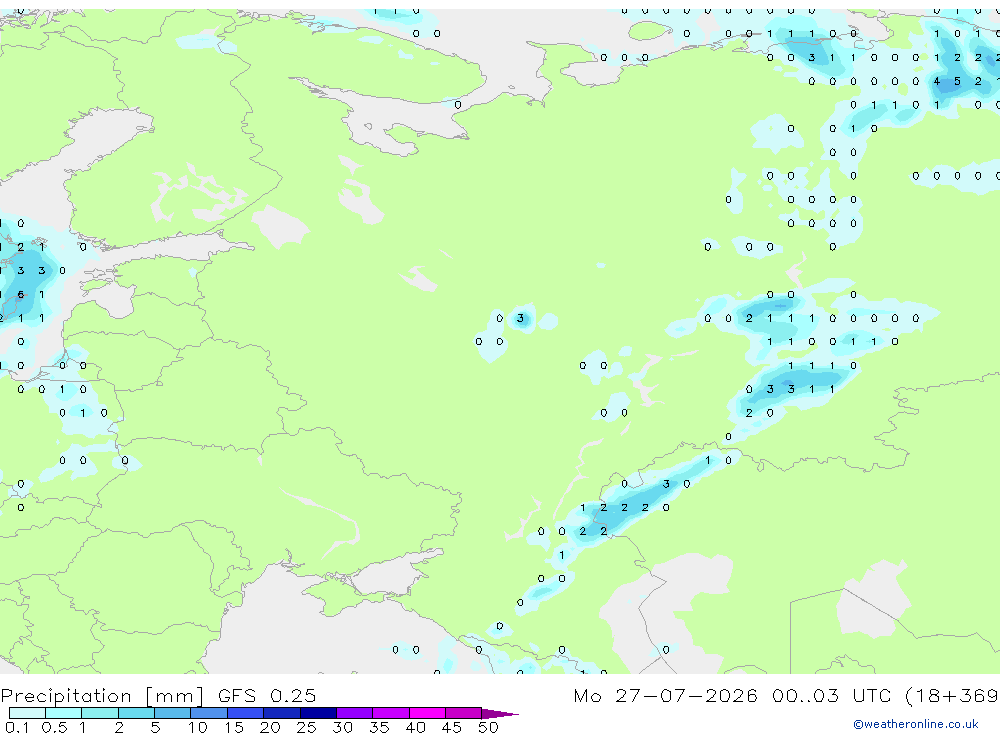Click the "Precipitation [mm]" title text

pyautogui.click(x=102, y=695)
